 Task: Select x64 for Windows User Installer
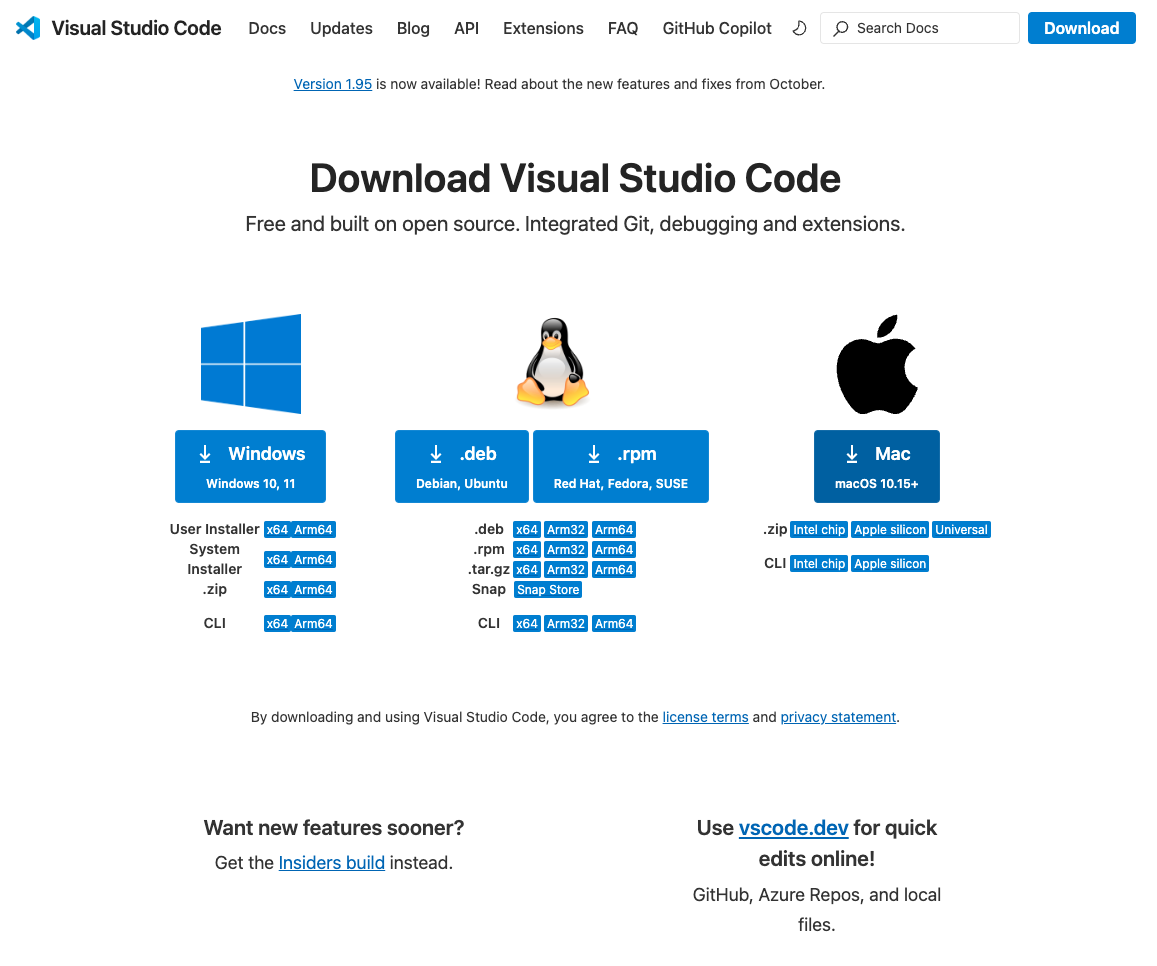coord(277,530)
